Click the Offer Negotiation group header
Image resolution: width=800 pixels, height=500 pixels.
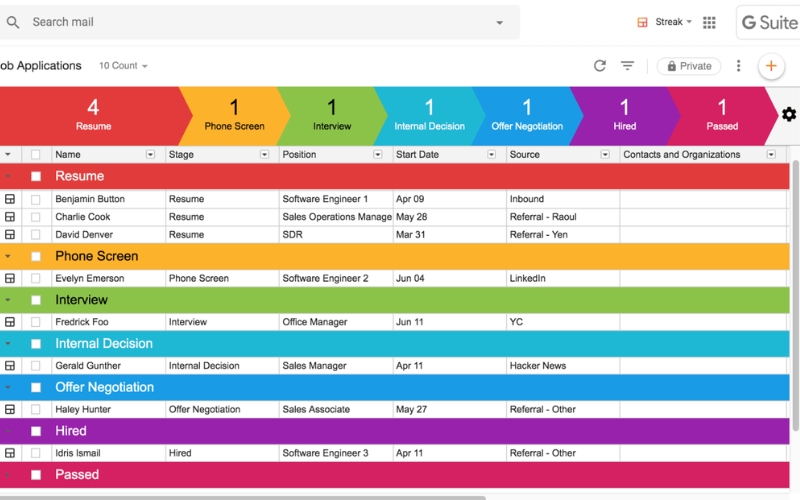pyautogui.click(x=394, y=387)
